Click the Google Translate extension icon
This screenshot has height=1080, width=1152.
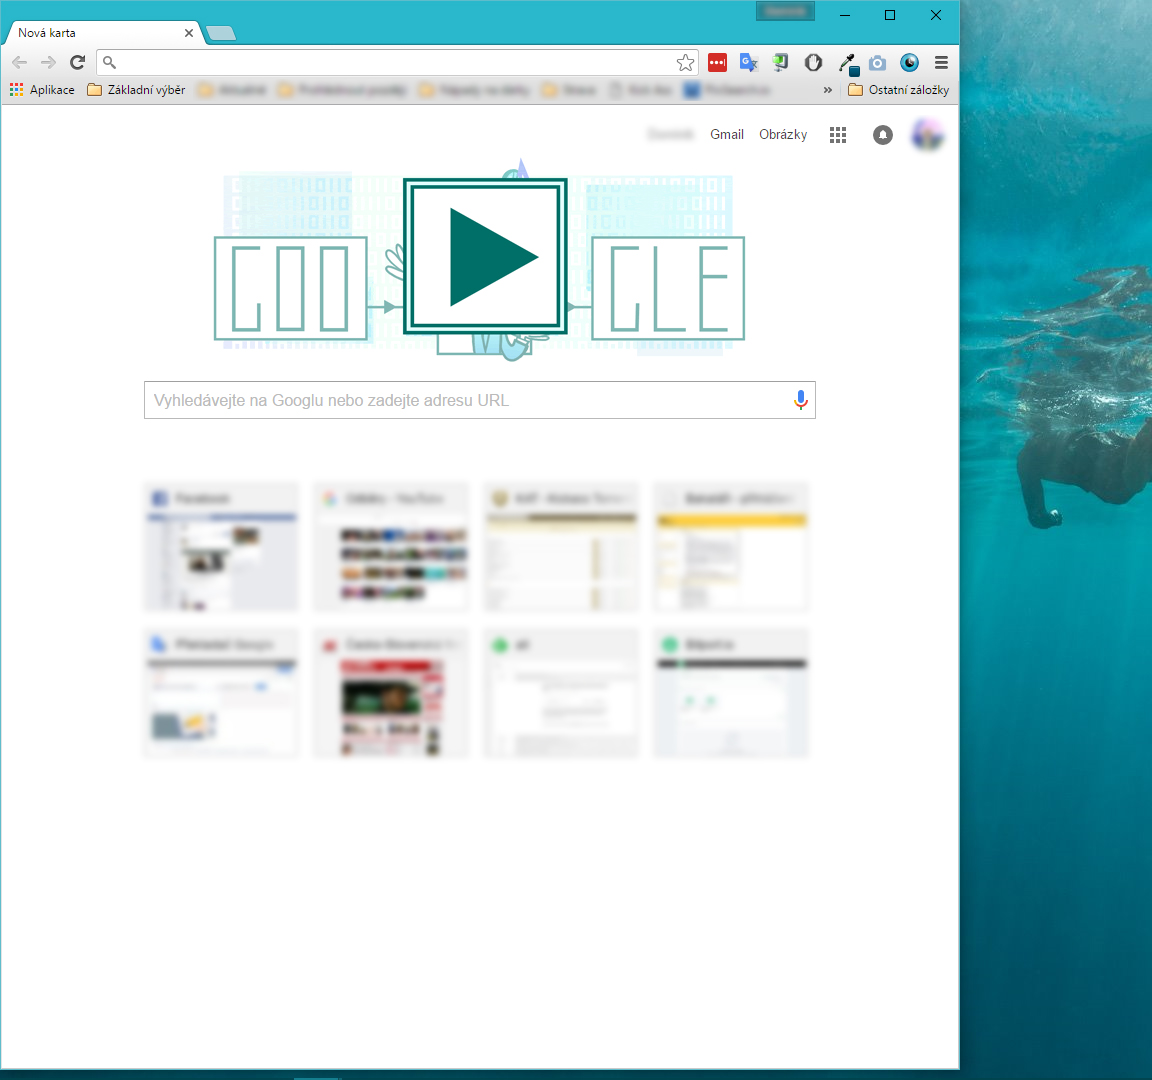pyautogui.click(x=748, y=63)
